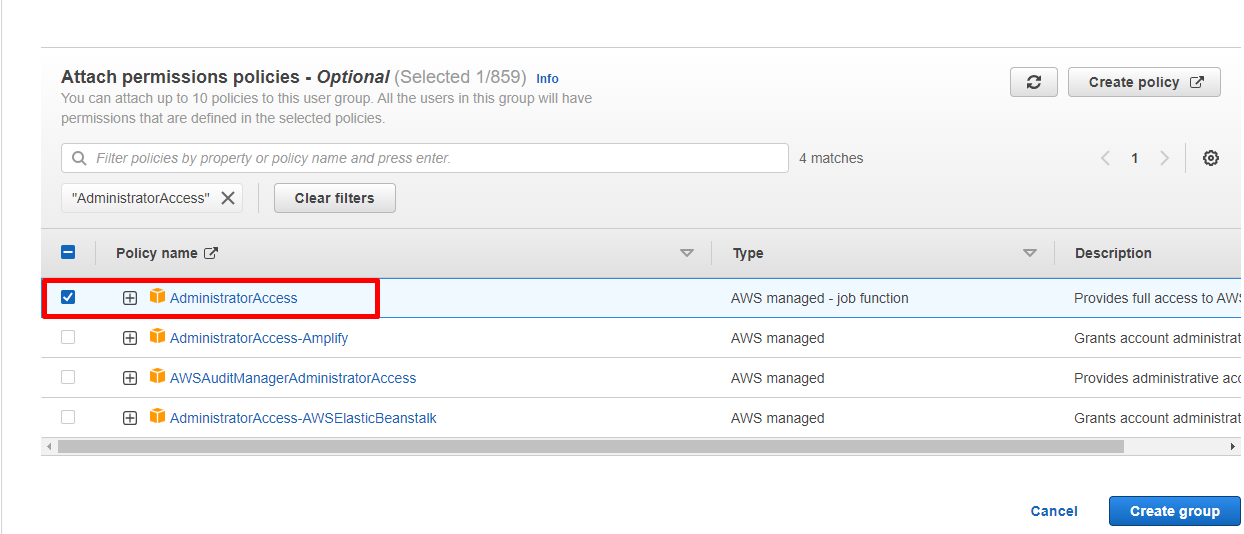Check the AdministratorAccess-Amplify policy checkbox
The height and width of the screenshot is (534, 1244).
pos(68,337)
